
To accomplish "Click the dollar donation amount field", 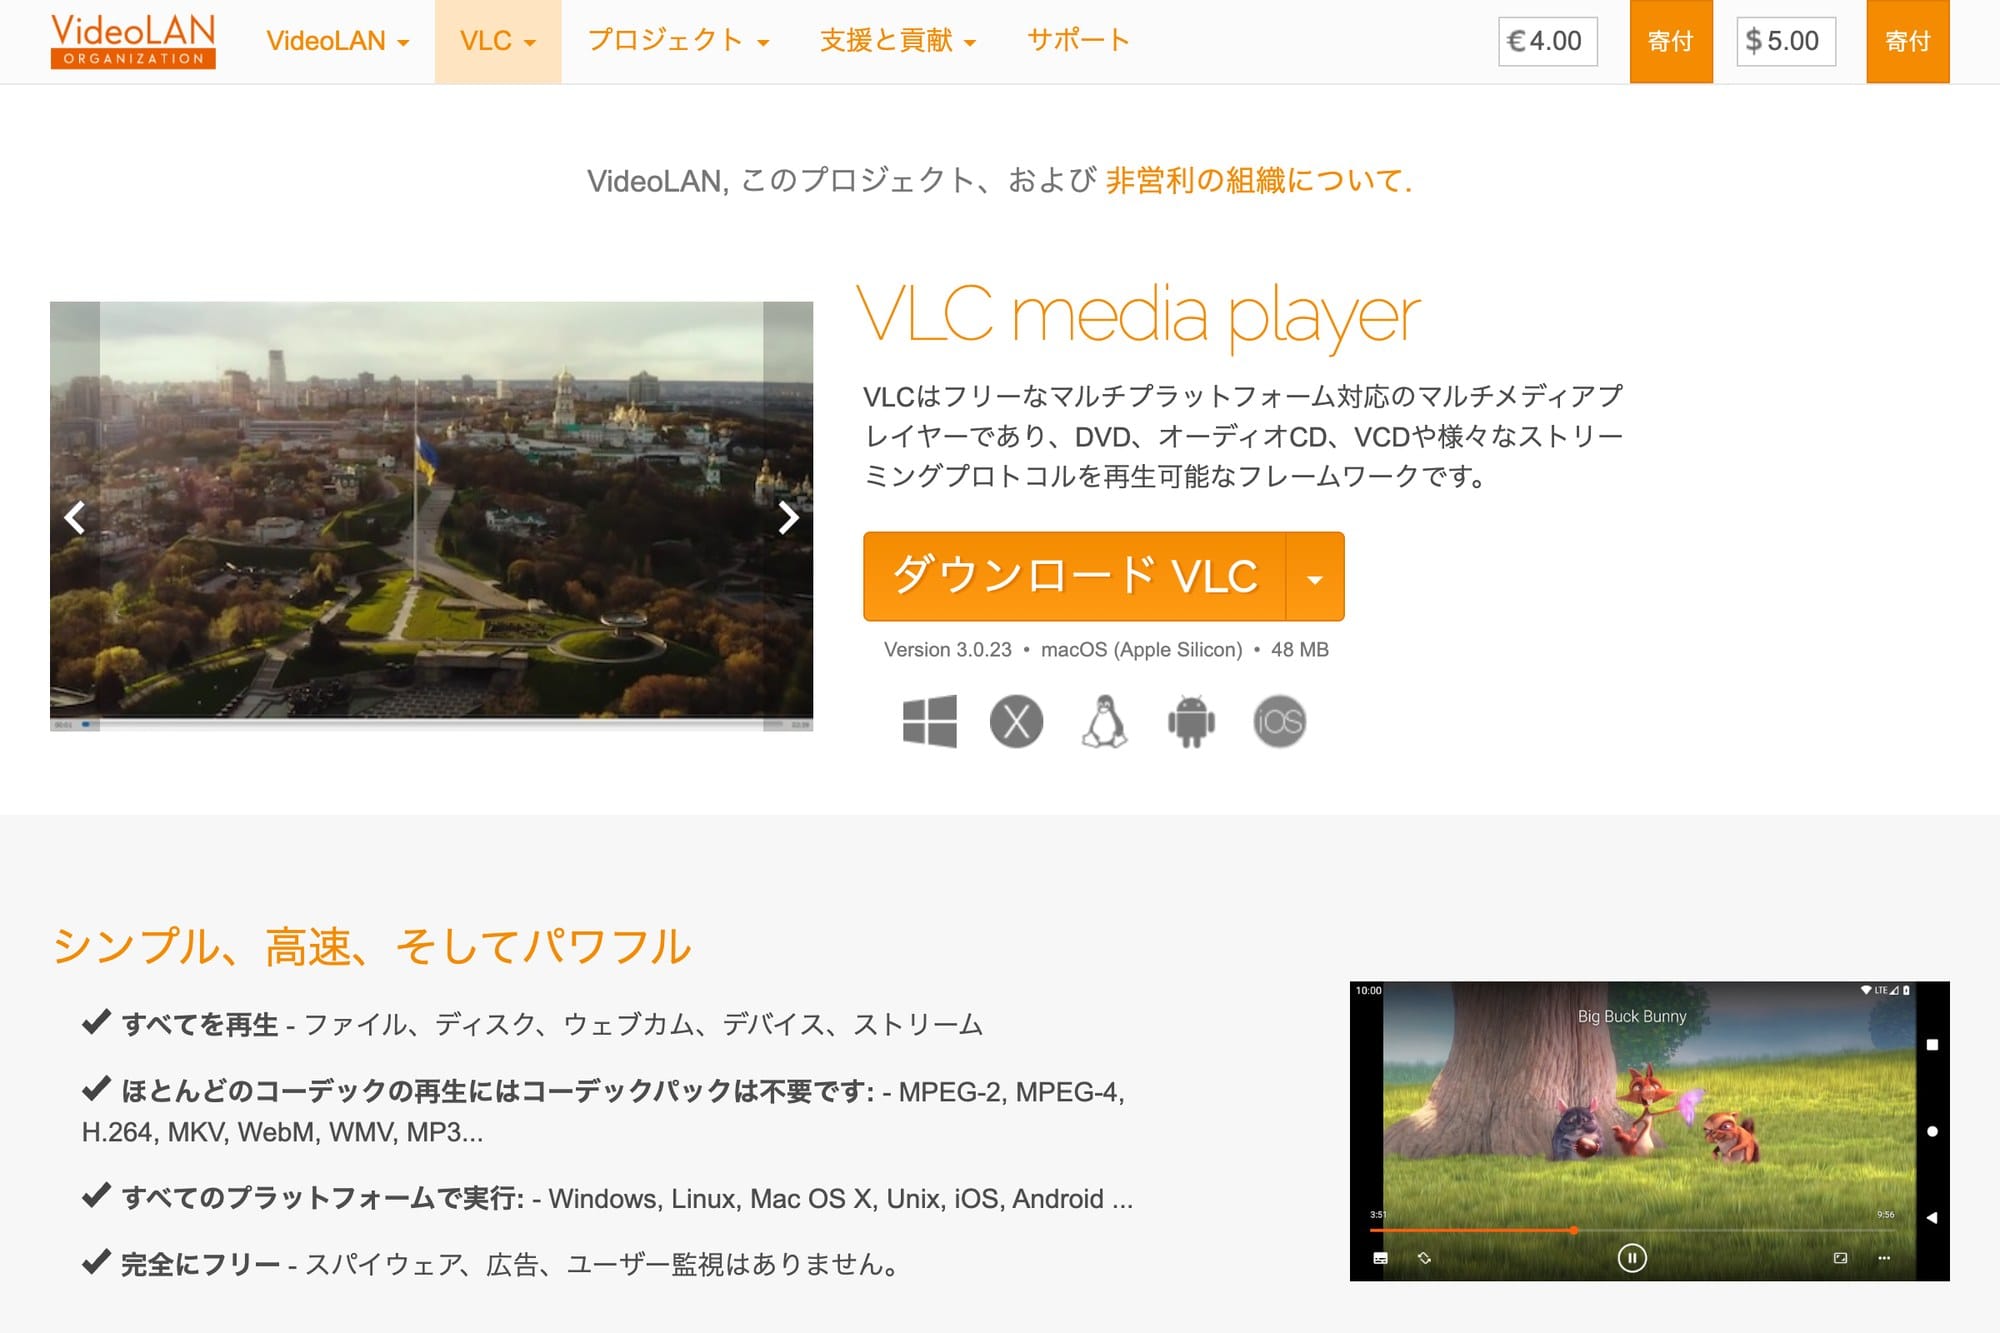I will point(1786,41).
